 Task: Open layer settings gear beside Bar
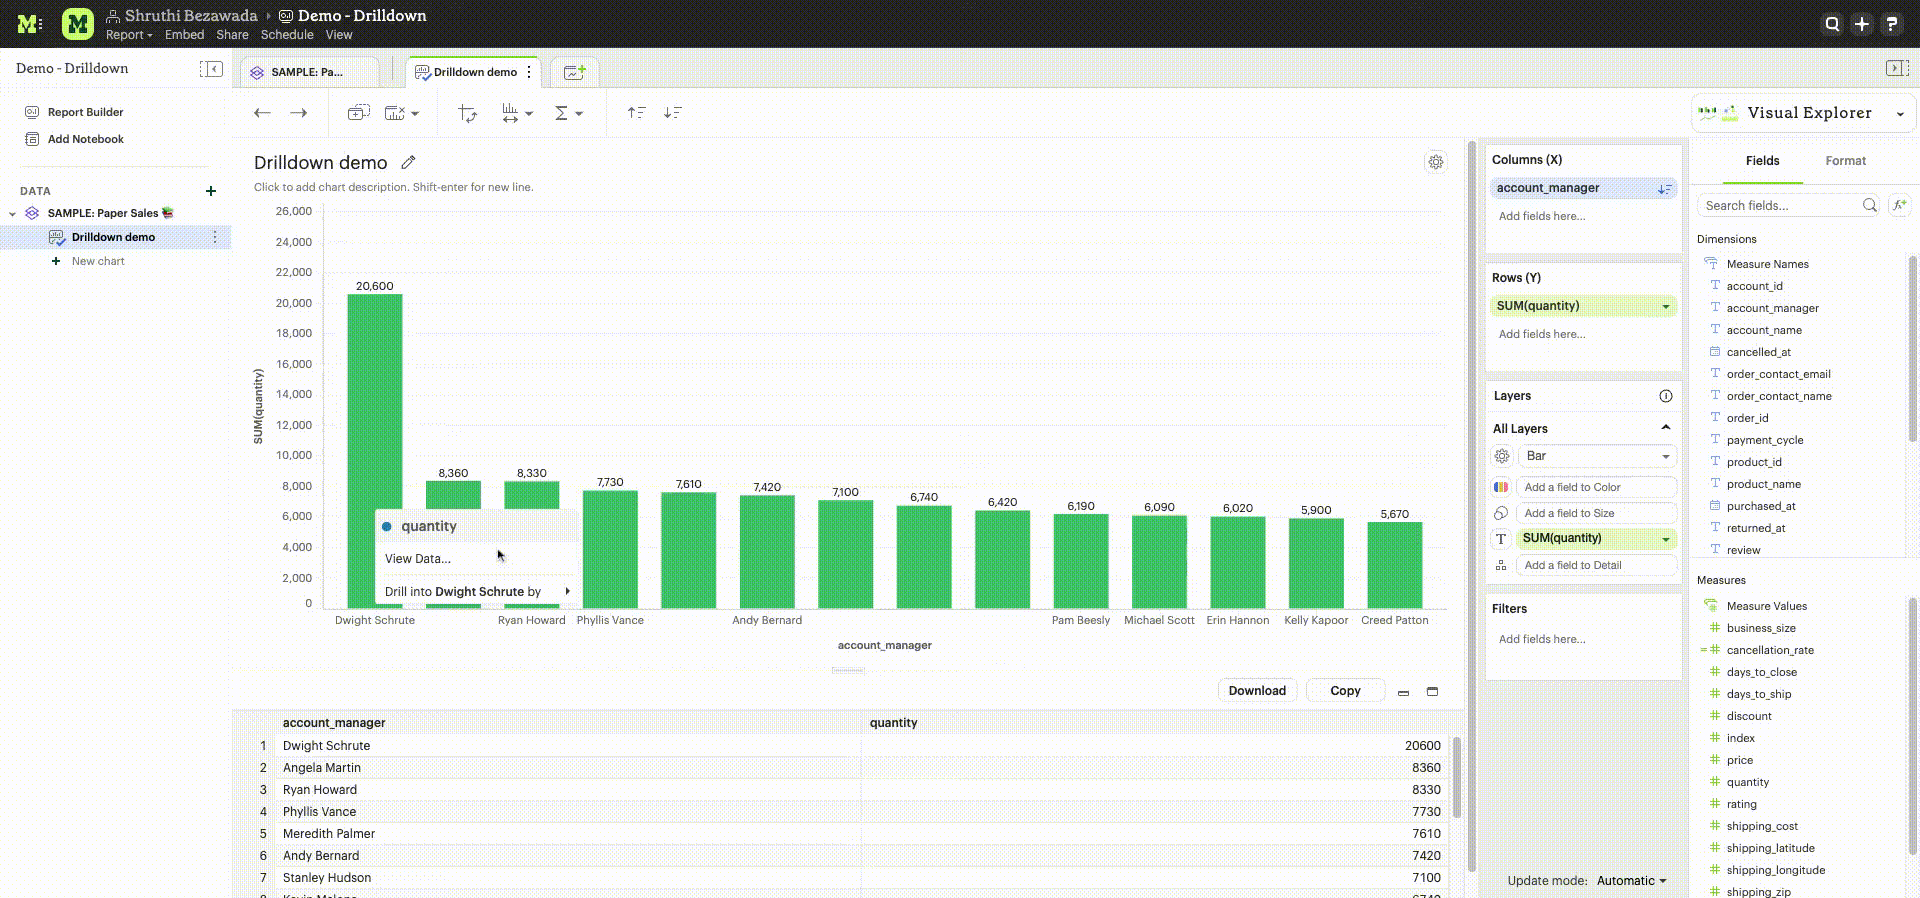pyautogui.click(x=1502, y=456)
